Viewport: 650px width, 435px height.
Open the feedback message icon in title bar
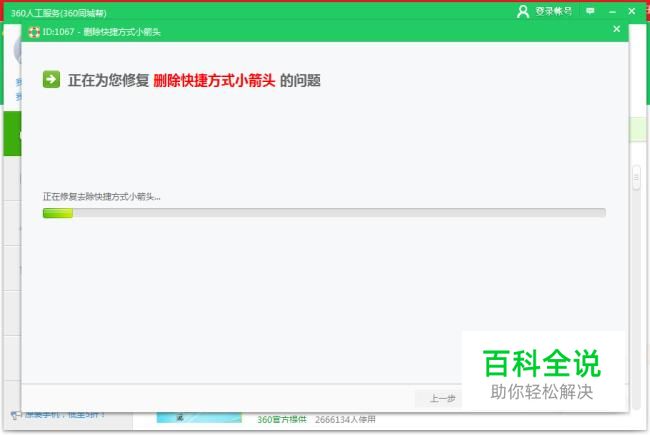point(590,11)
